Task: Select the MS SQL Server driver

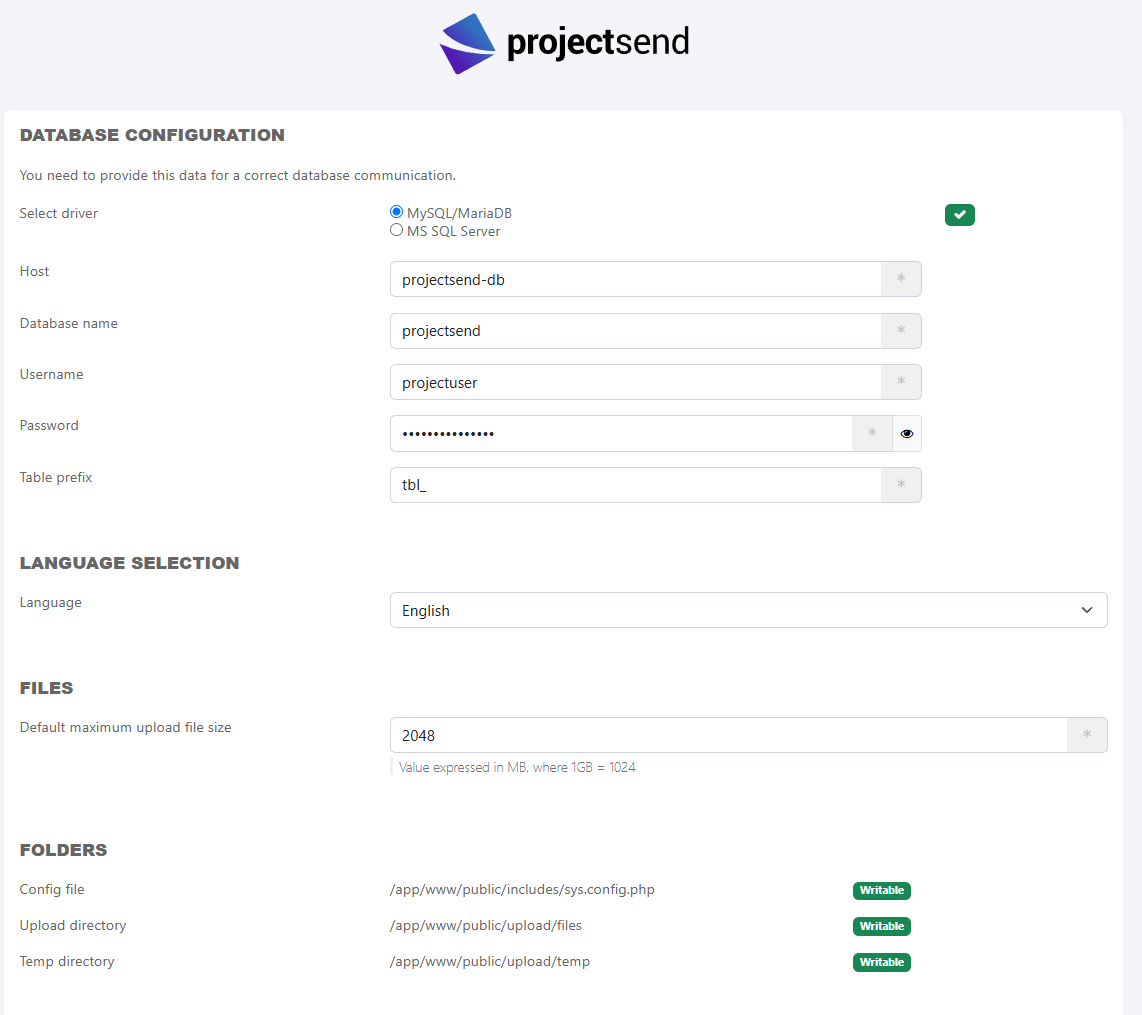Action: coord(397,231)
